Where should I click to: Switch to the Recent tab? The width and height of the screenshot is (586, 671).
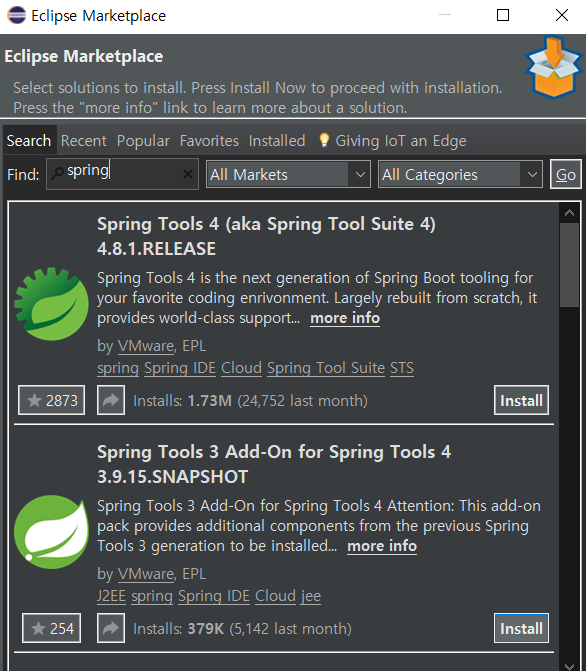83,140
